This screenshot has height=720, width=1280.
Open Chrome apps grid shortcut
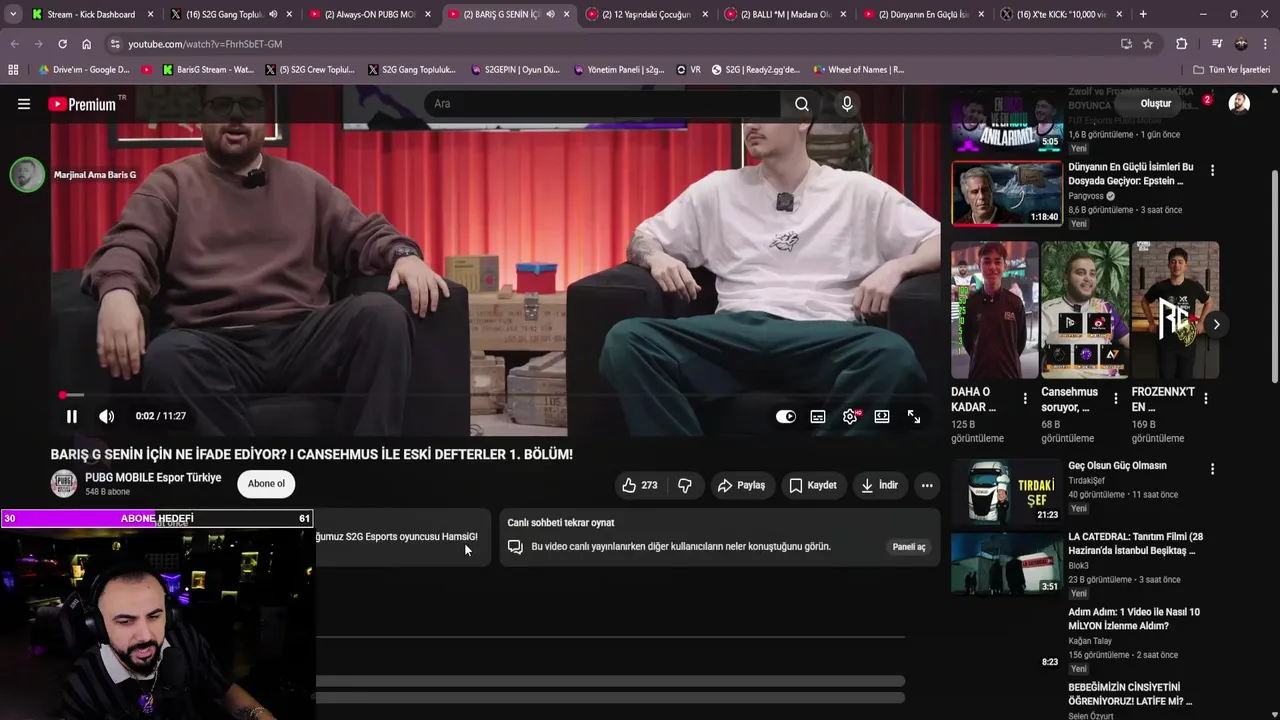13,70
